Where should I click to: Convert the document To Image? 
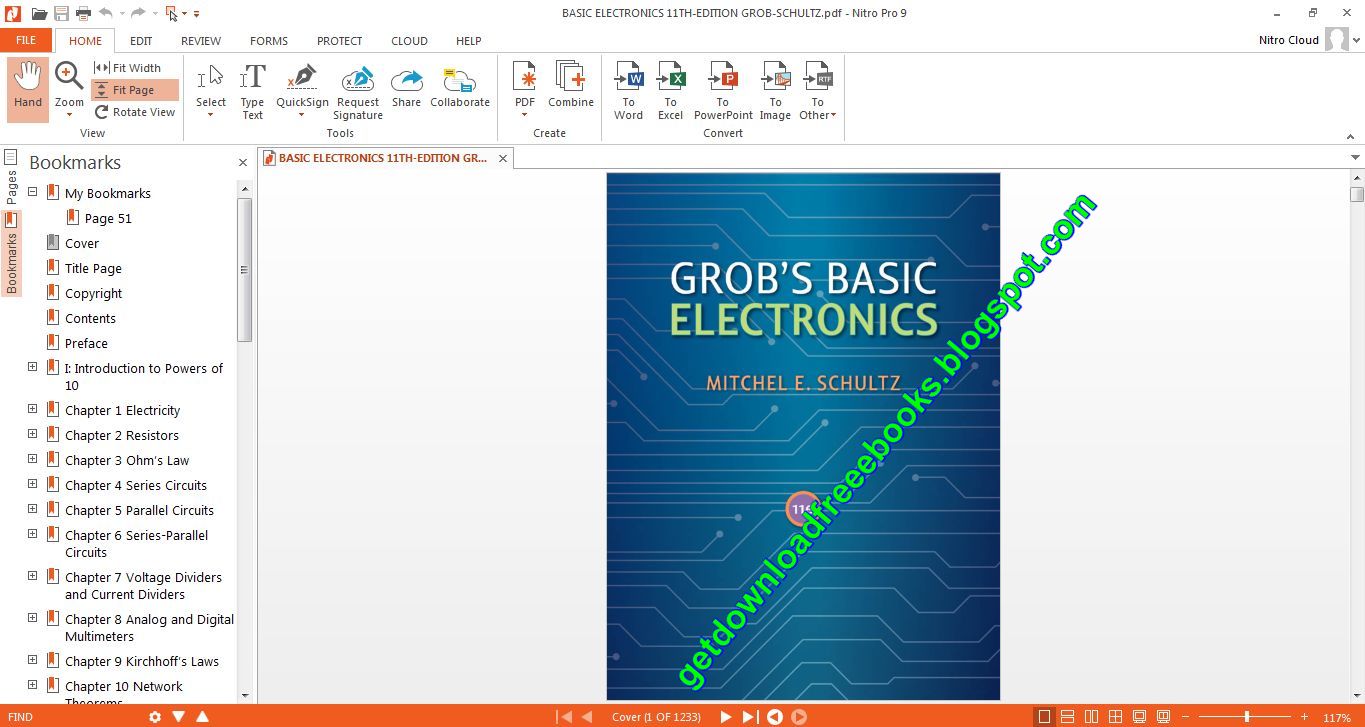(775, 90)
